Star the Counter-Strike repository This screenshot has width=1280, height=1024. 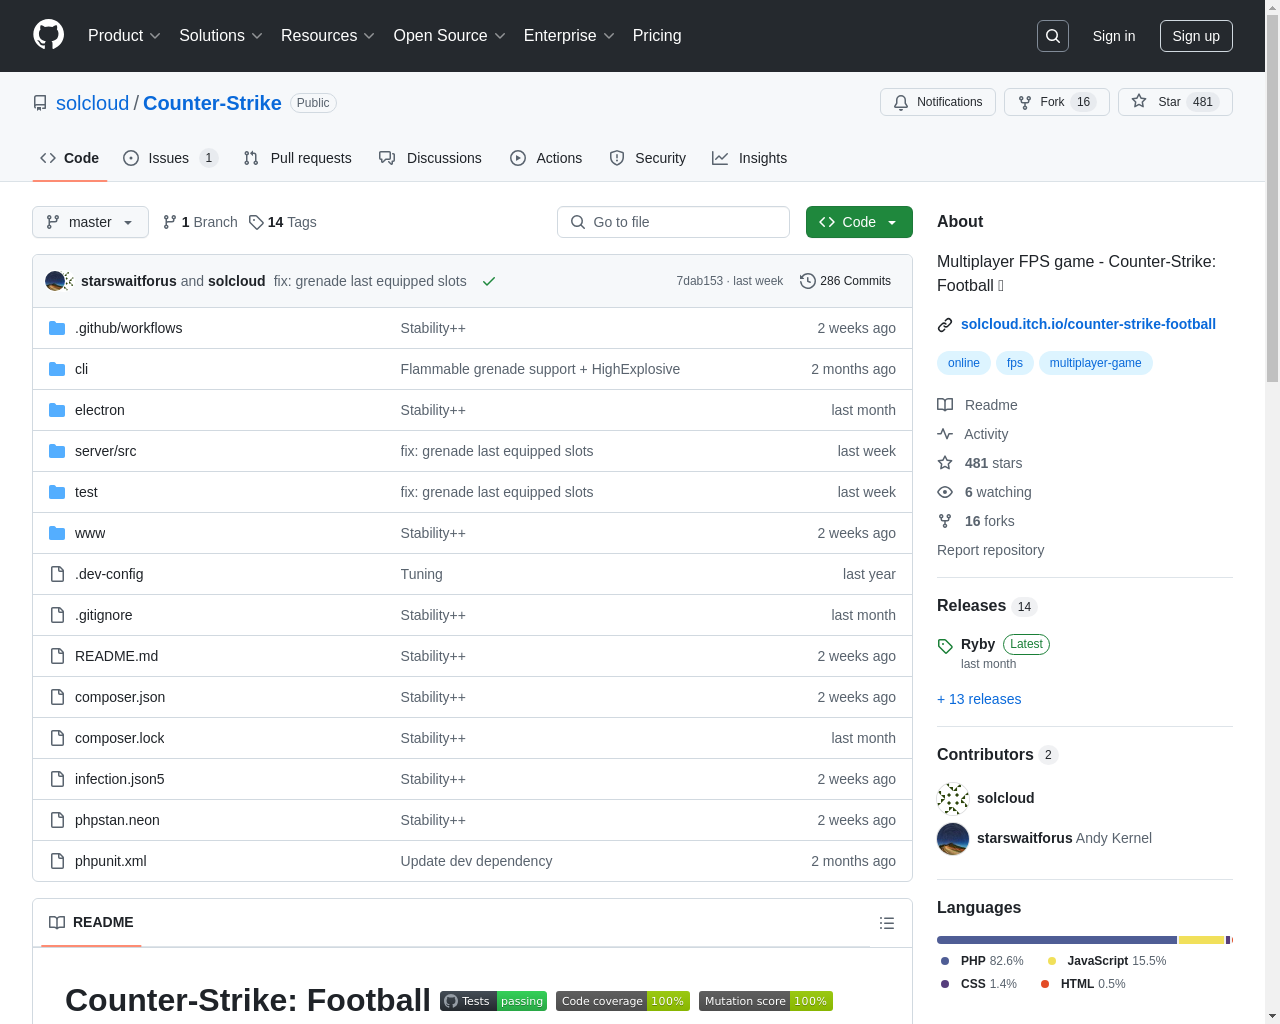point(1175,102)
